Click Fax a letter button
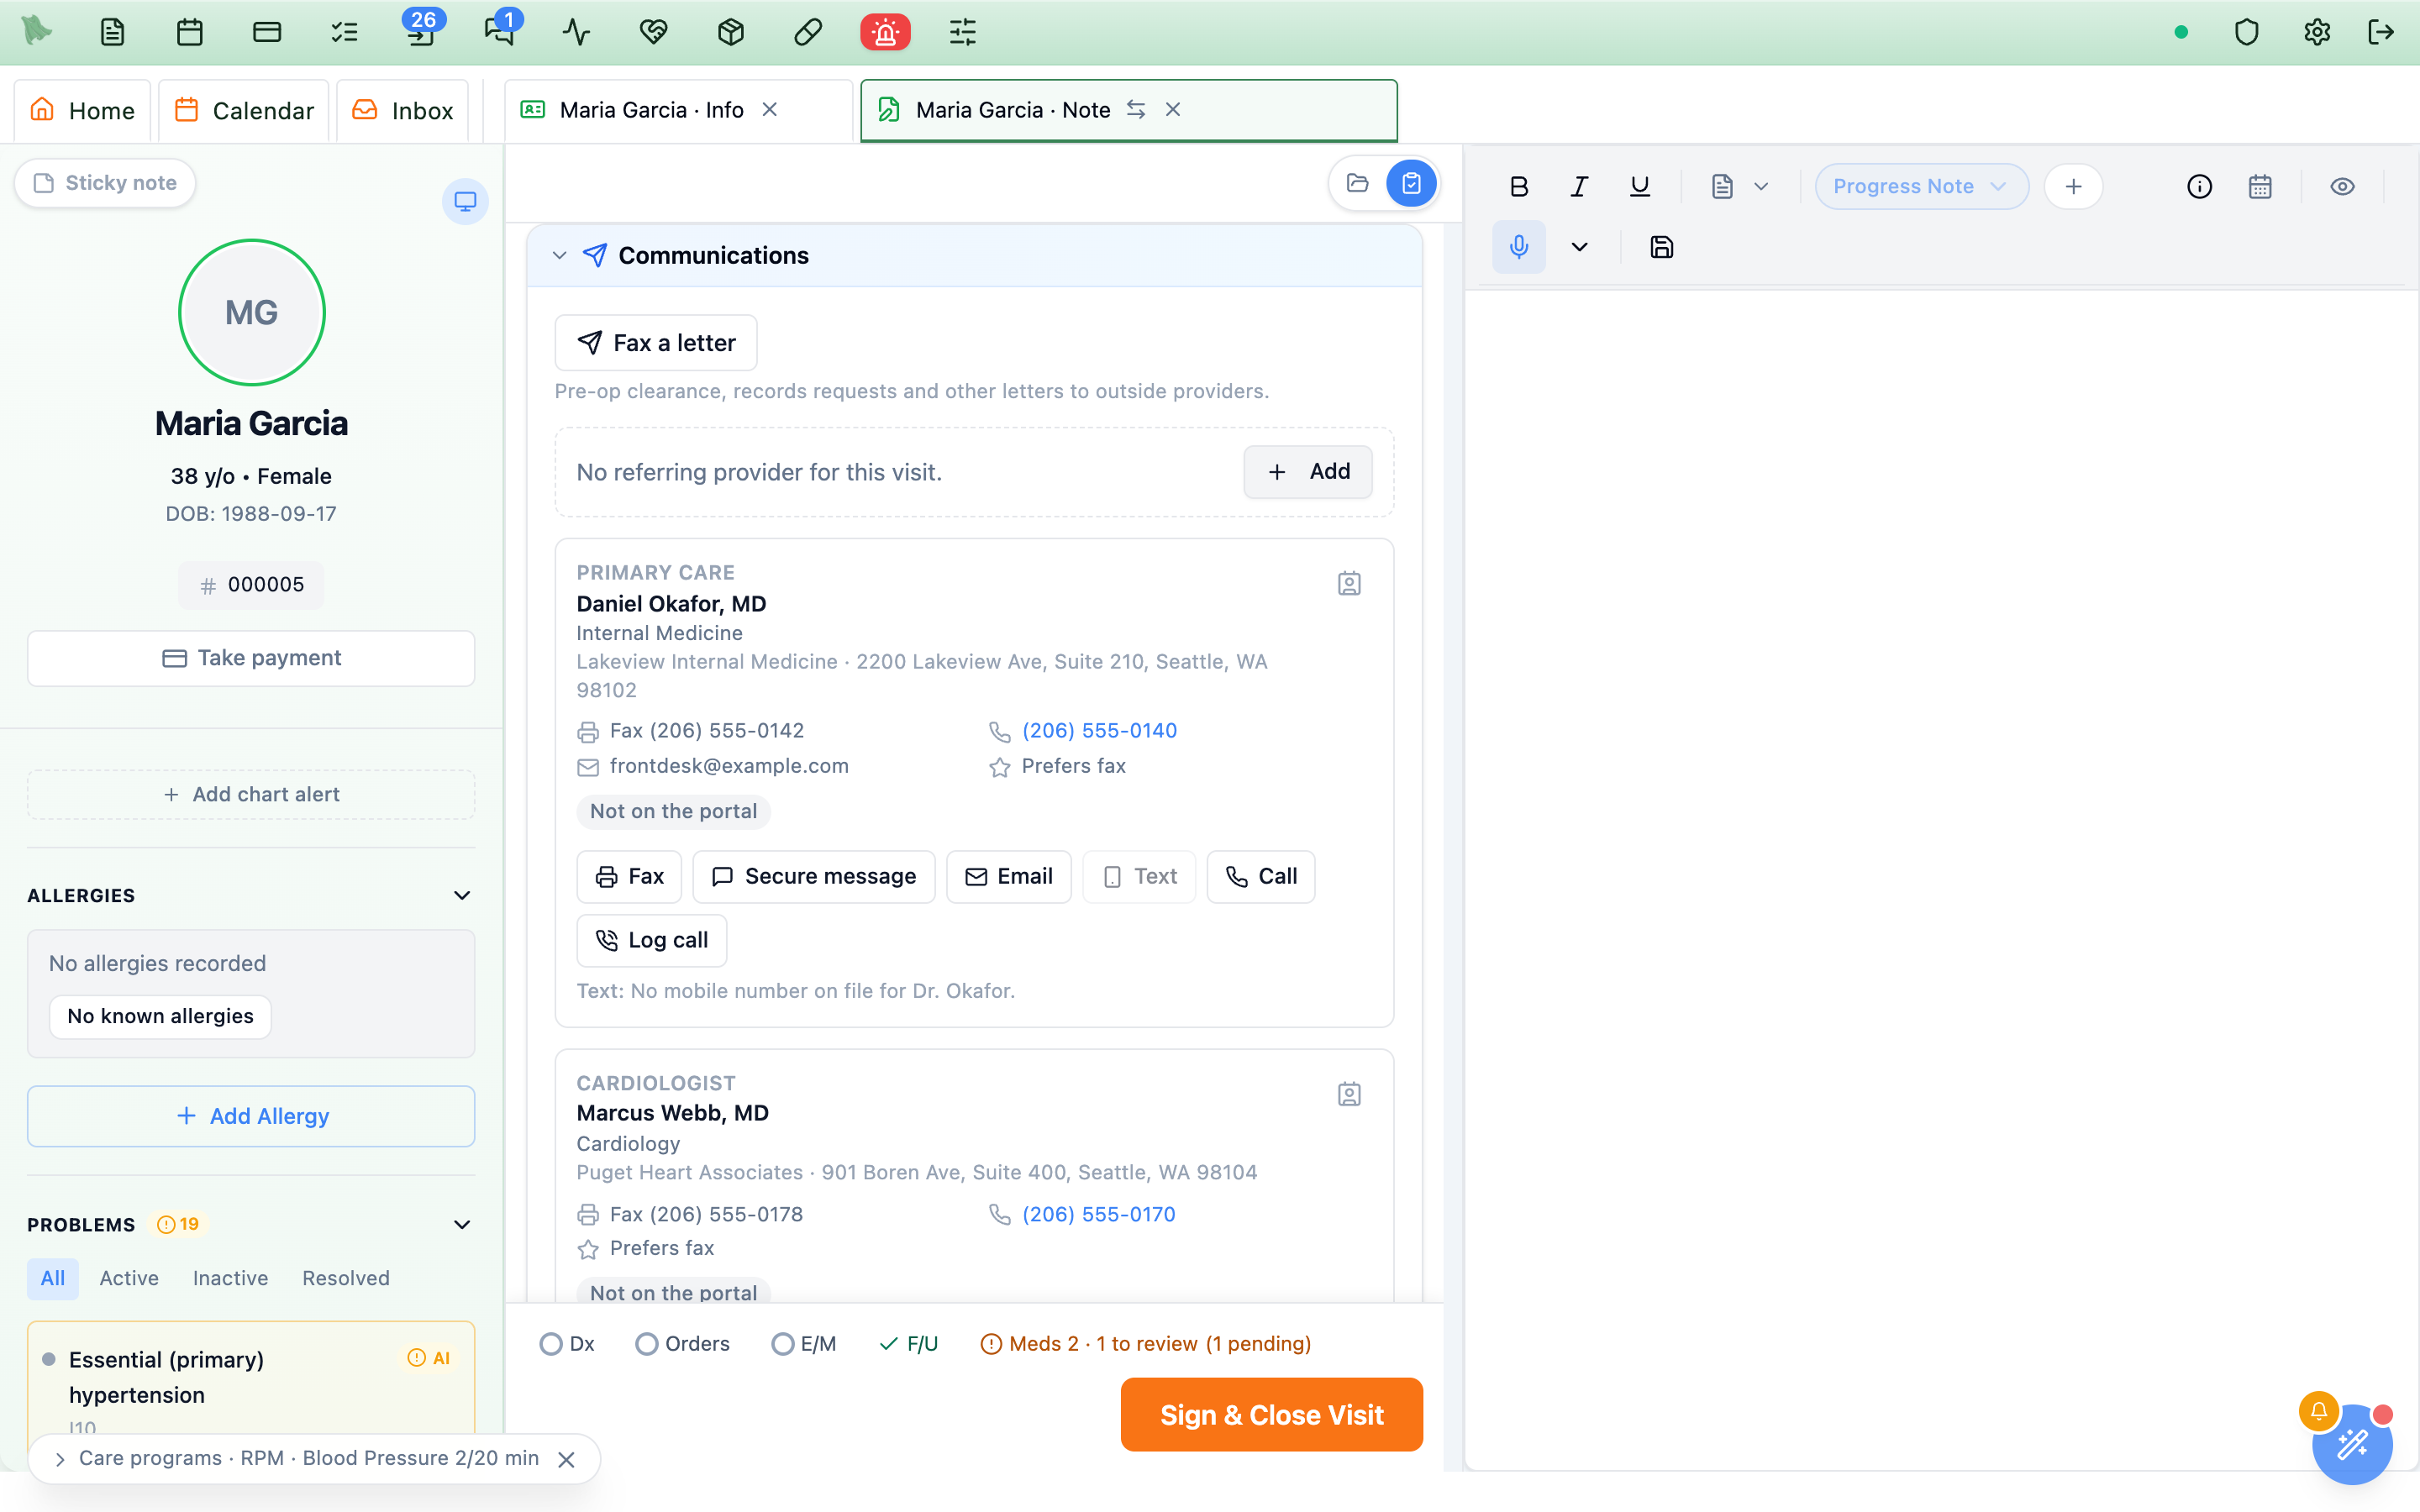Viewport: 2420px width, 1512px height. (656, 343)
